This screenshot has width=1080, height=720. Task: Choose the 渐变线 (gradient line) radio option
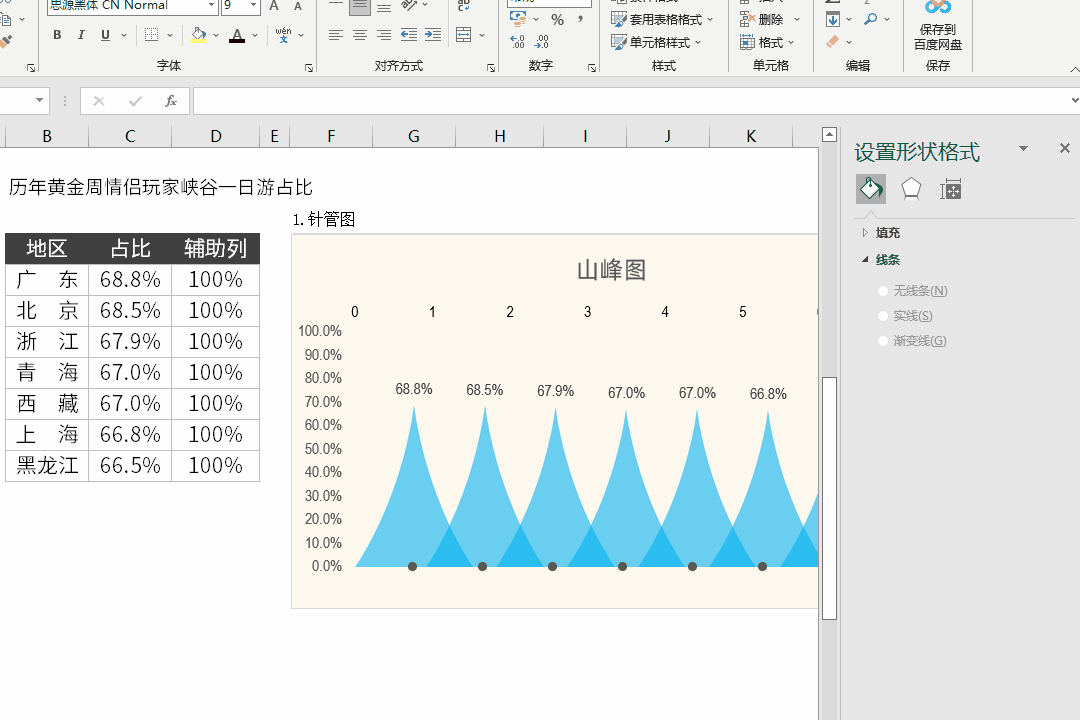tap(883, 341)
